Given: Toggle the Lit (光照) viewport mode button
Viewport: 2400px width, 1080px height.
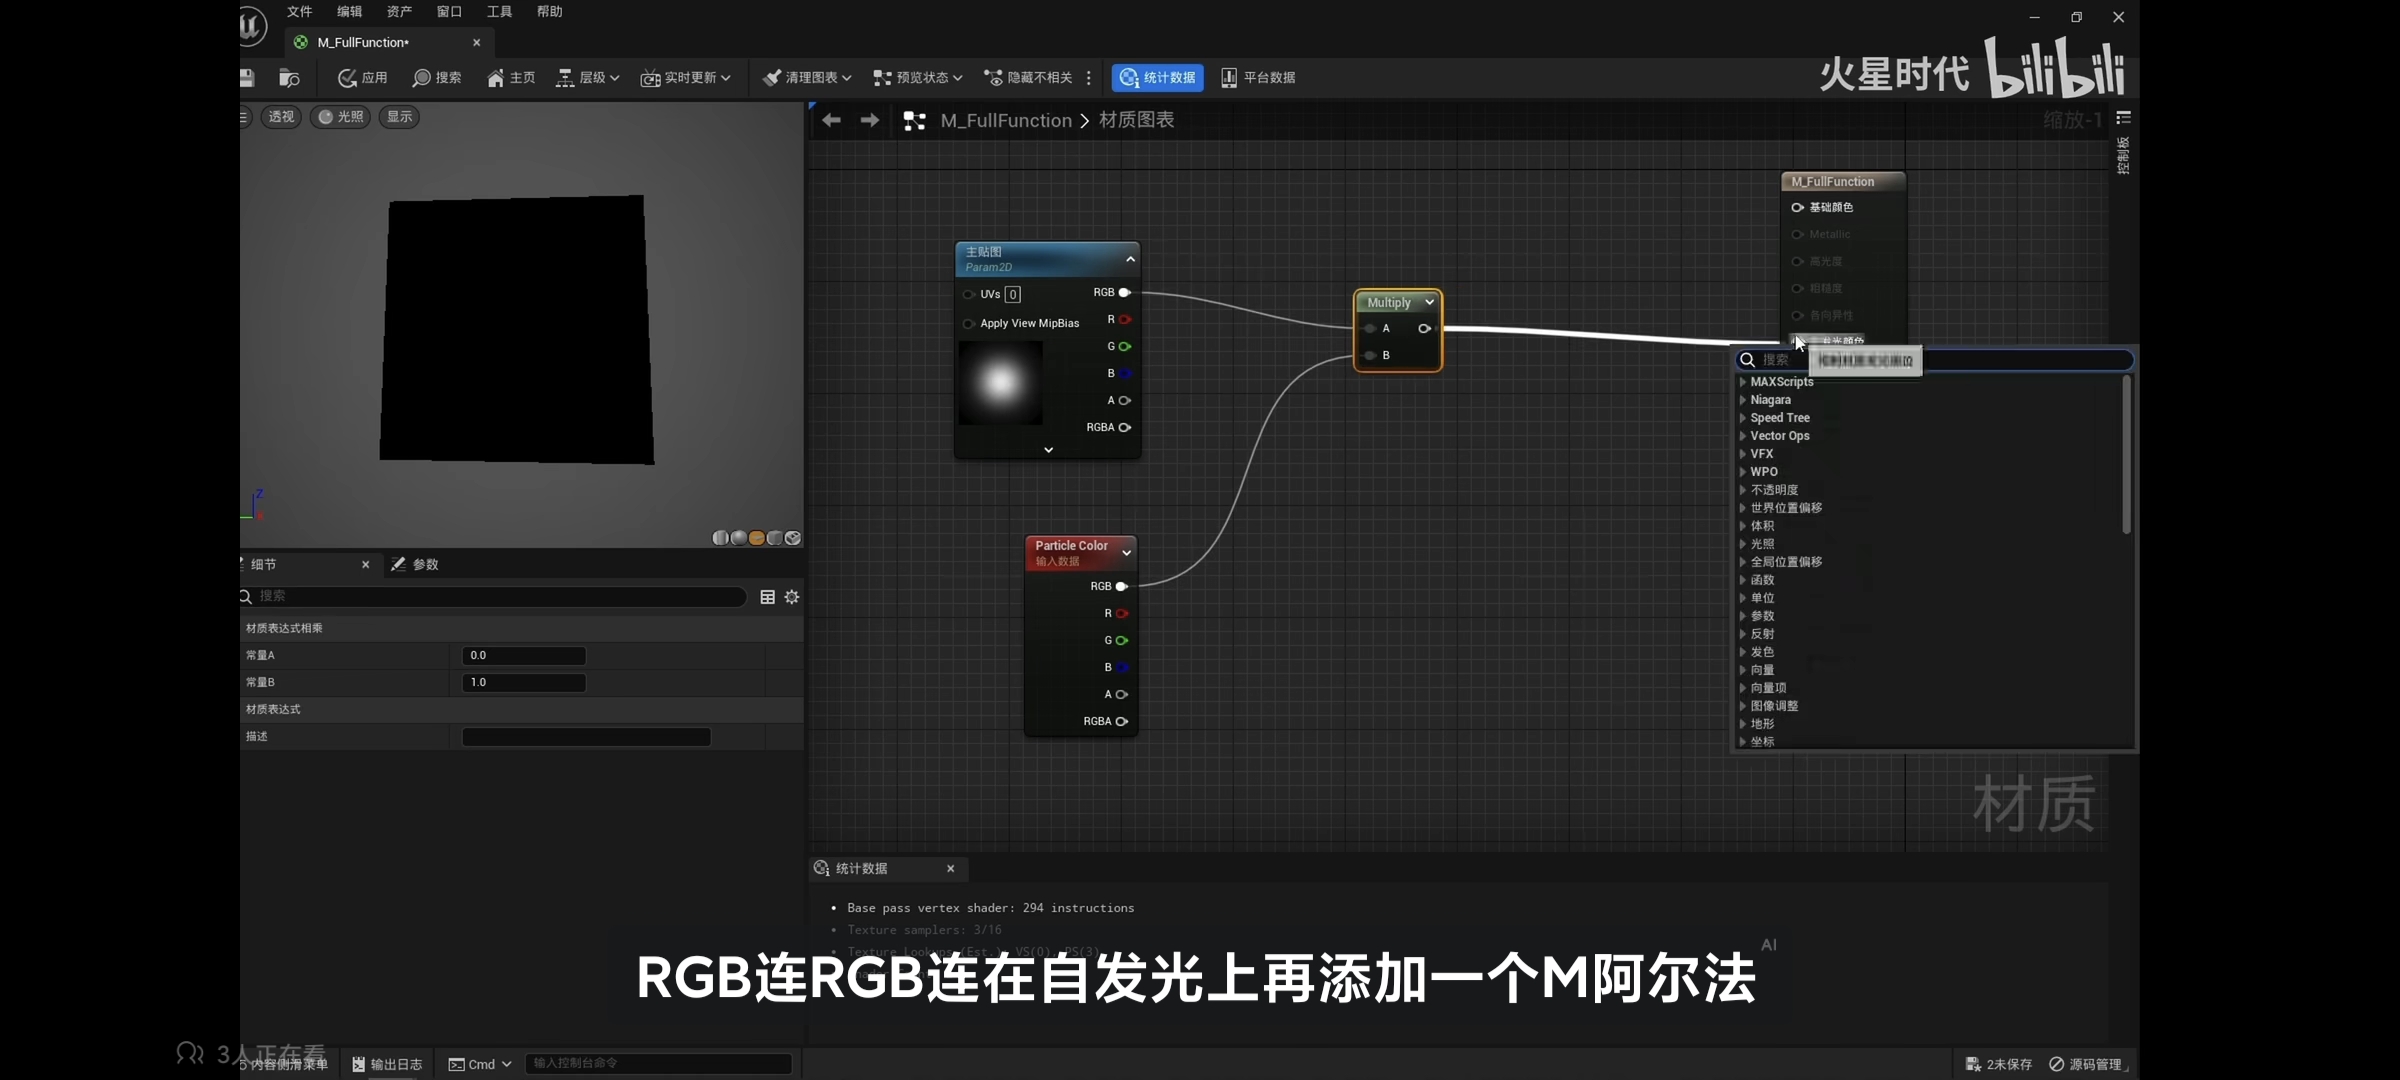Looking at the screenshot, I should click(x=340, y=117).
